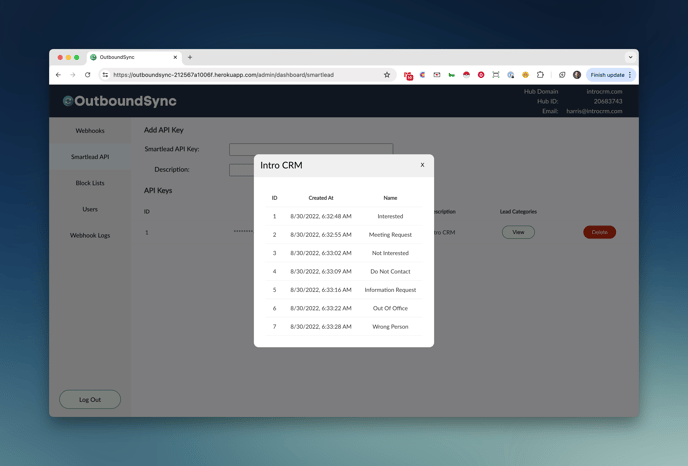Open the Pokeball extension icon

[x=466, y=75]
